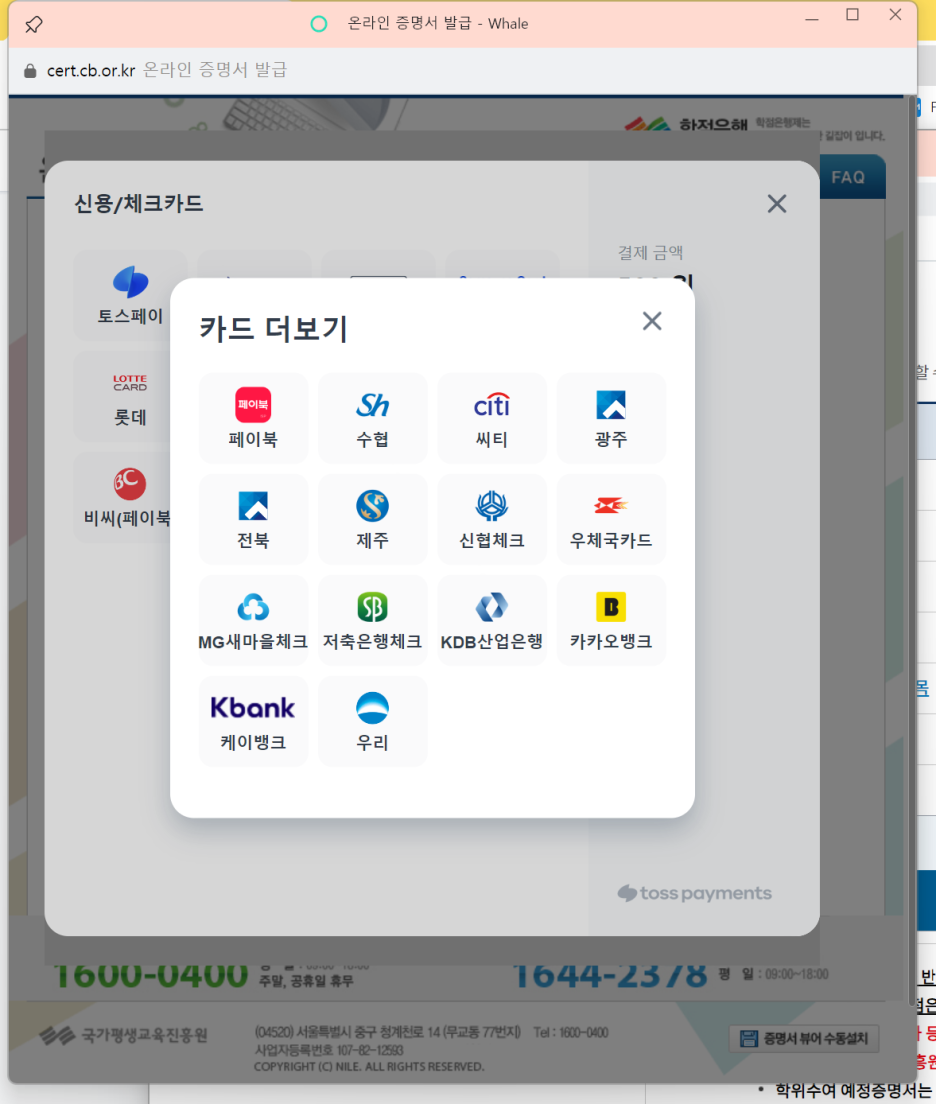Click the 신용/체크카드 title text

[x=139, y=203]
